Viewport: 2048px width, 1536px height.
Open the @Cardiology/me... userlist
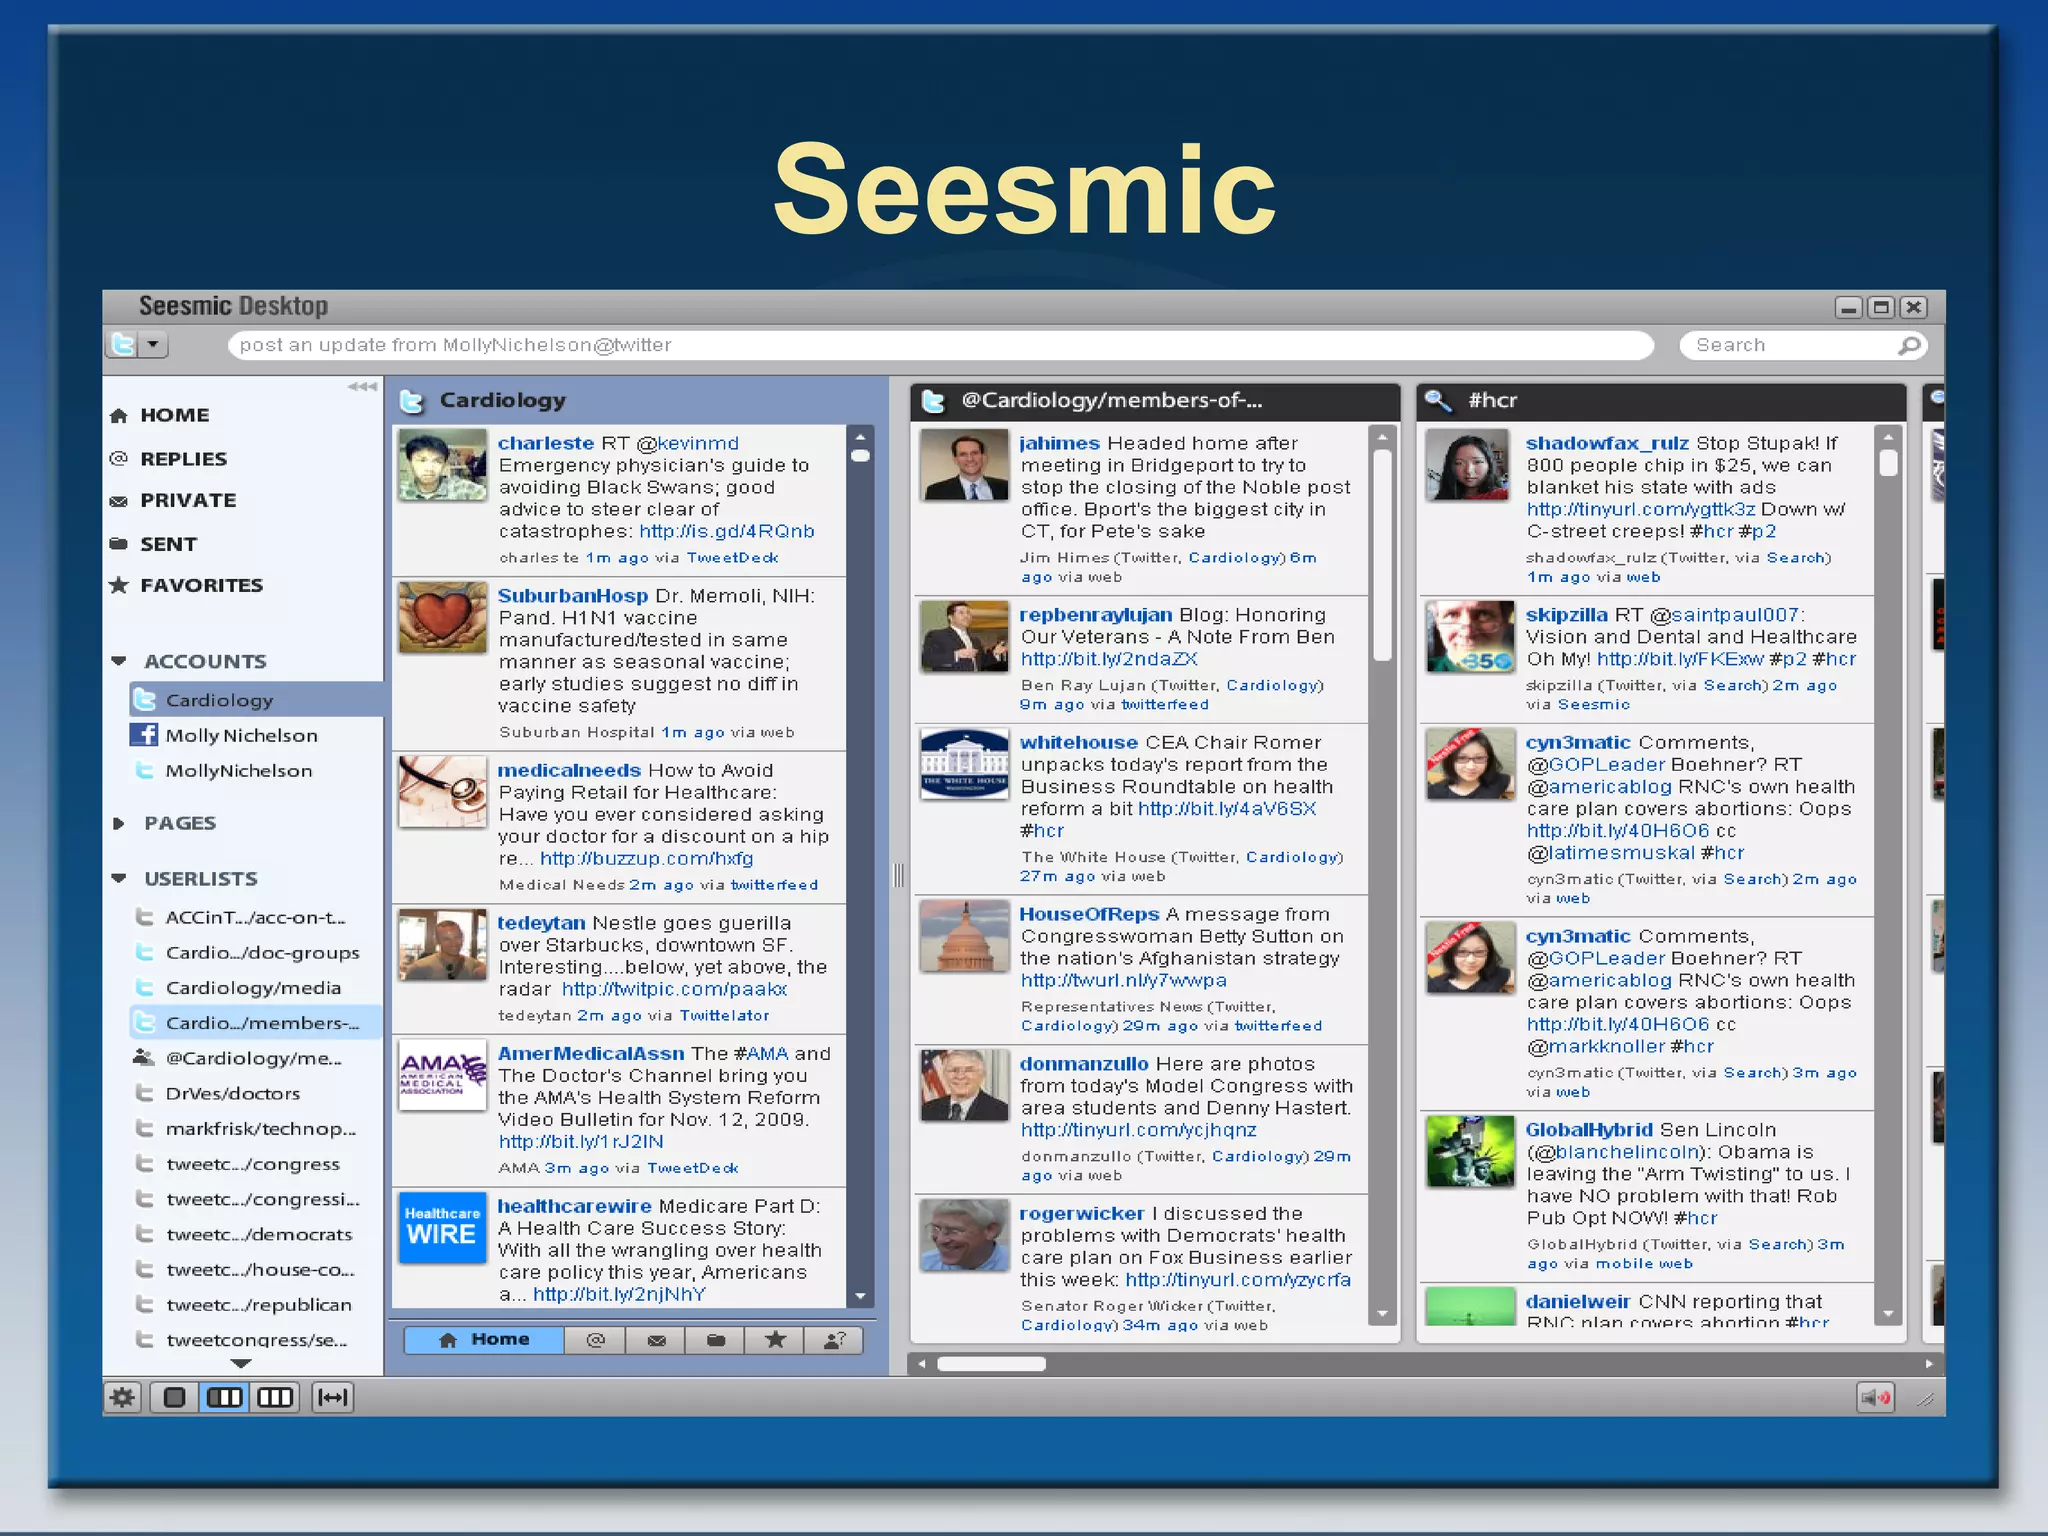(254, 1058)
